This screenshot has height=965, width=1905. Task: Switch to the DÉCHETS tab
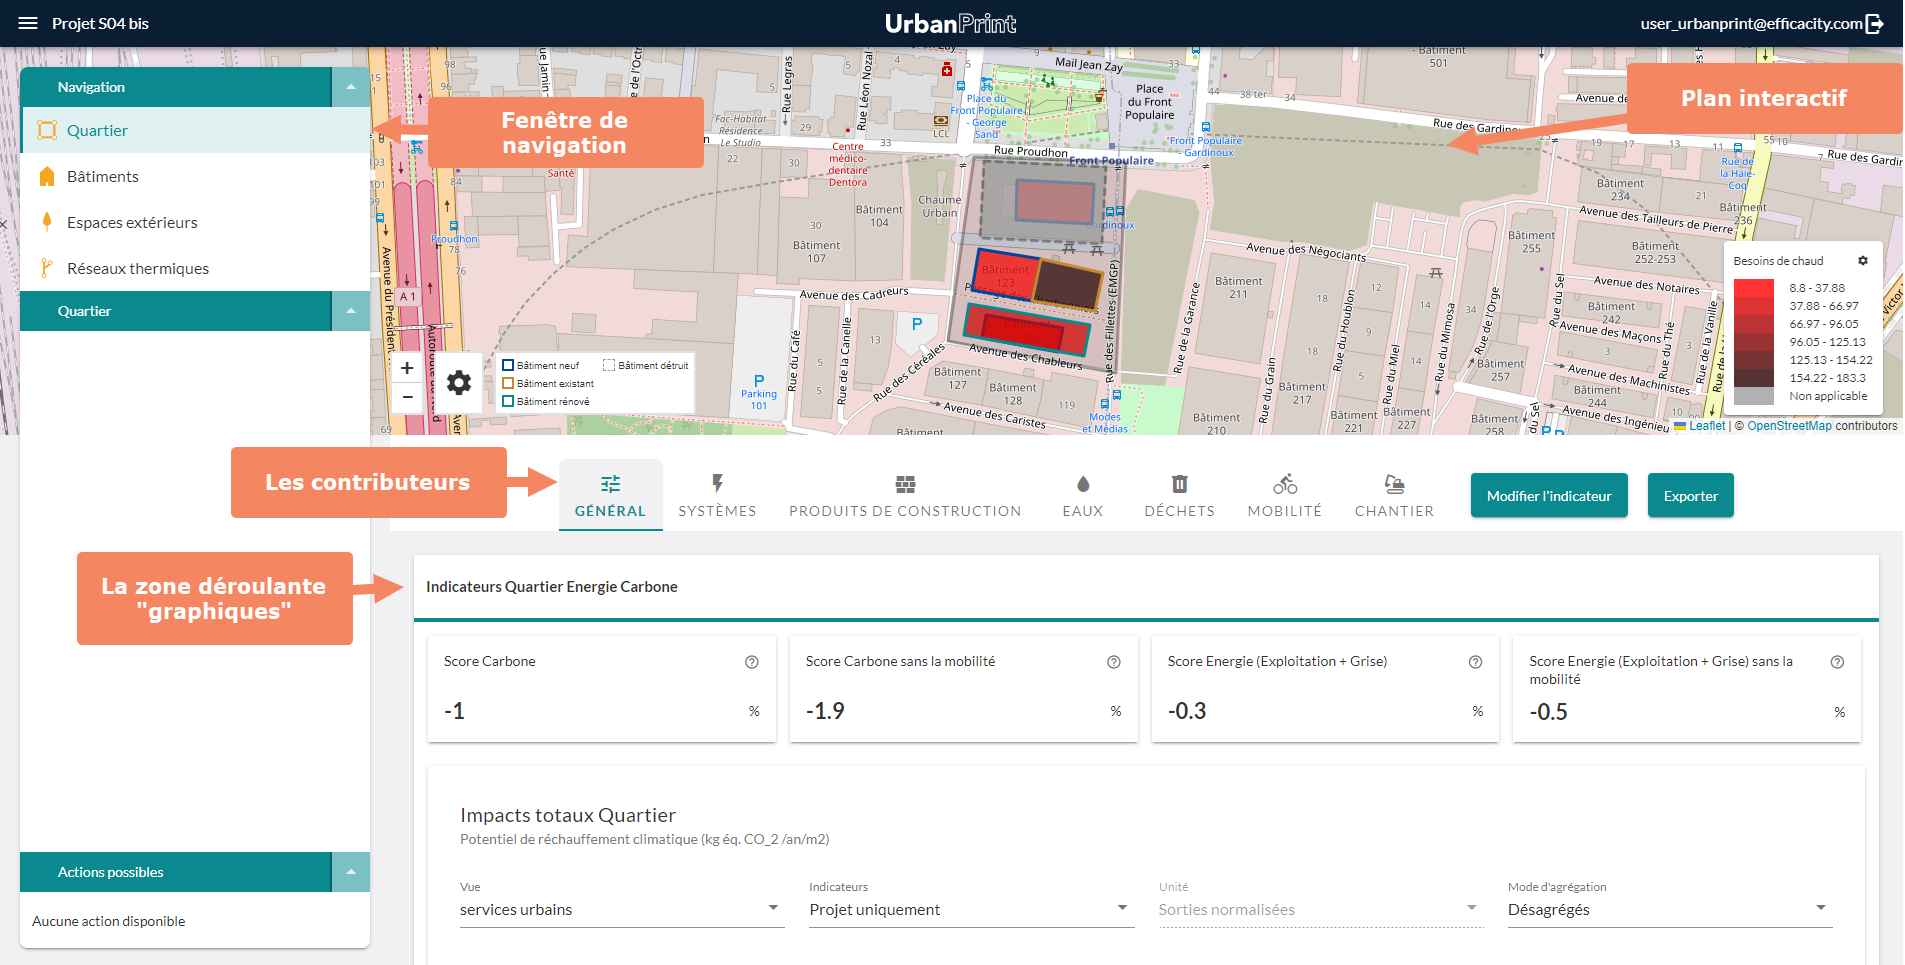tap(1180, 495)
